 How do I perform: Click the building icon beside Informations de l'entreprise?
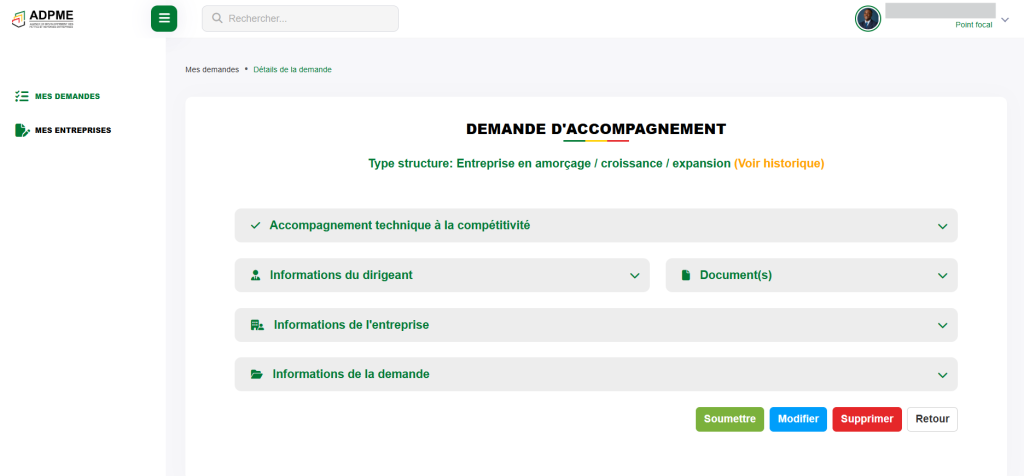(x=257, y=325)
